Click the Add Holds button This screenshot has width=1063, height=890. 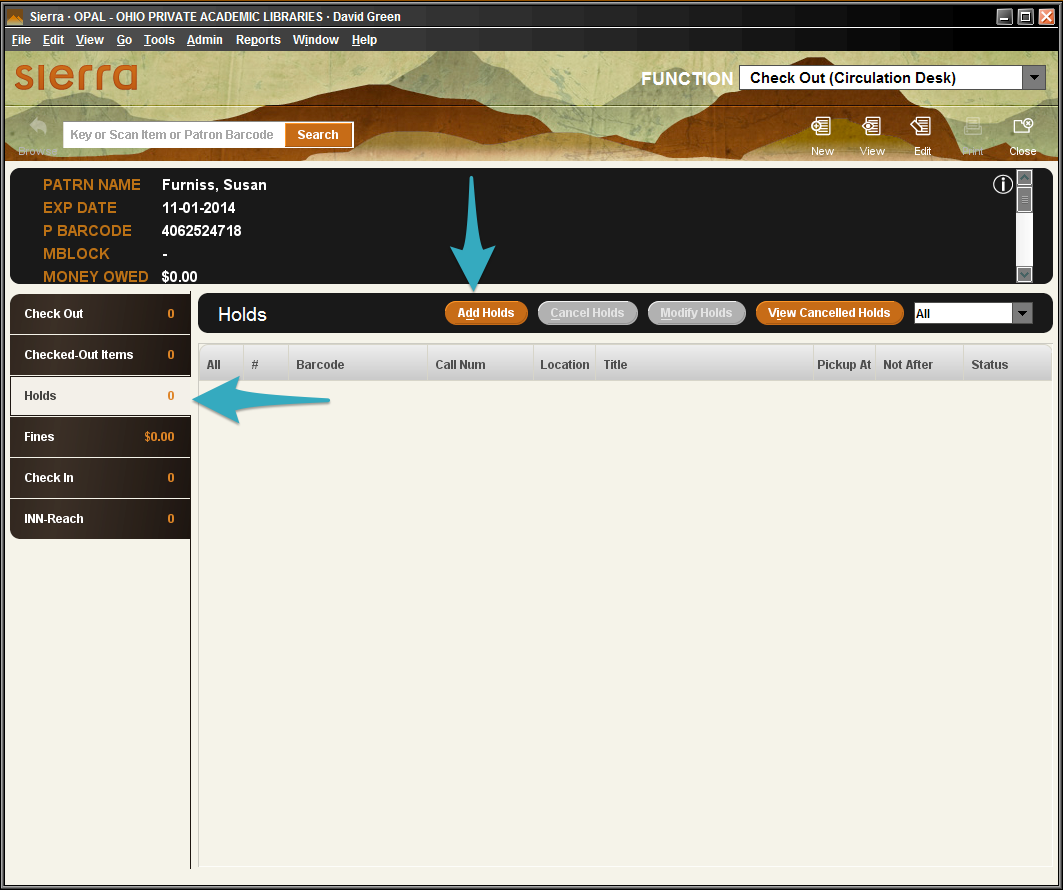click(x=486, y=313)
